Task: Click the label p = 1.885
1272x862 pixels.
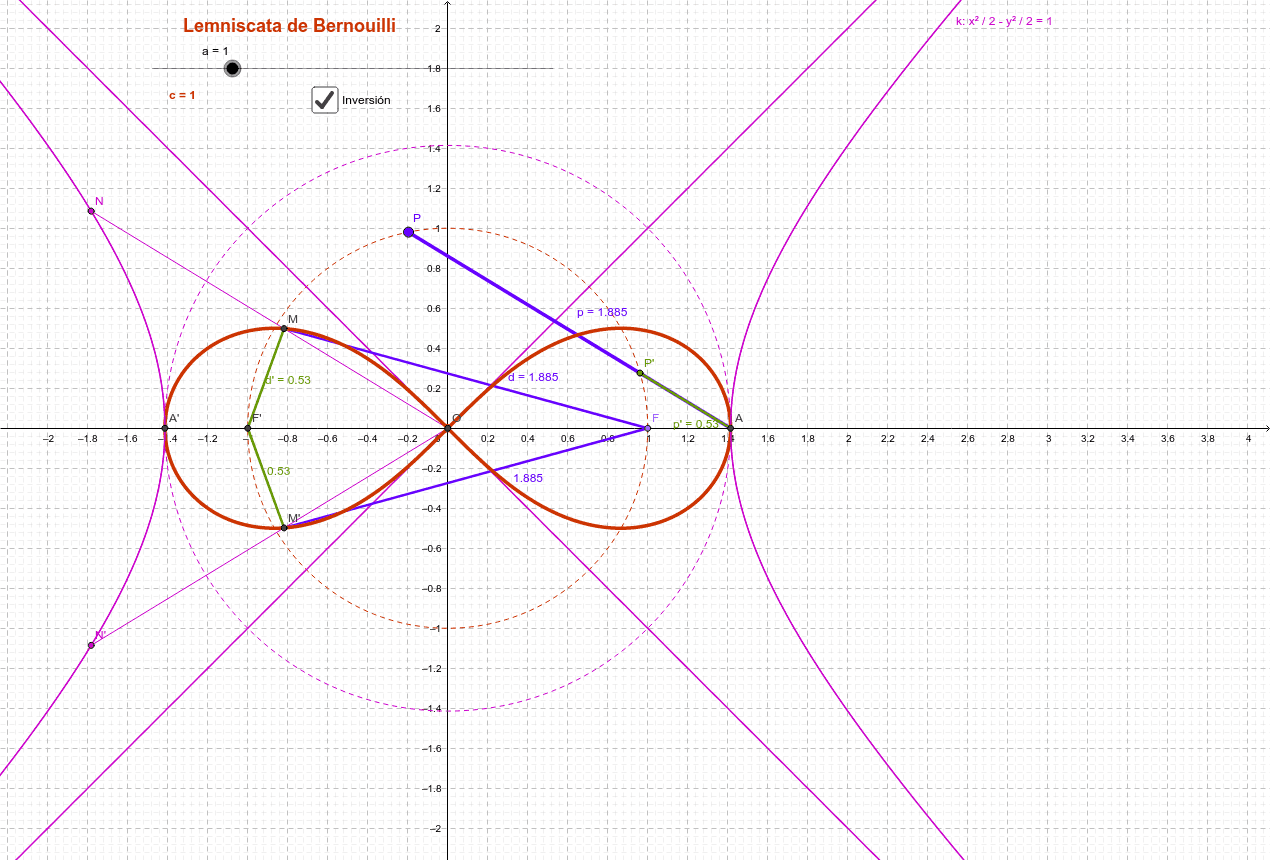Action: 602,312
